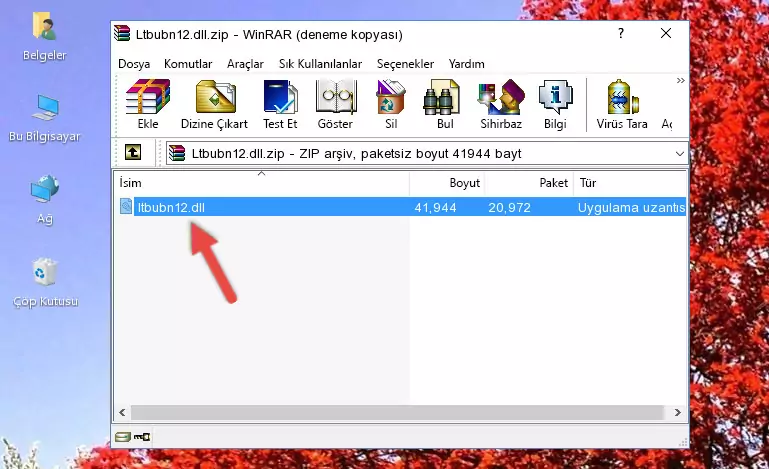Click the title bar help question mark
Image resolution: width=769 pixels, height=469 pixels.
621,33
